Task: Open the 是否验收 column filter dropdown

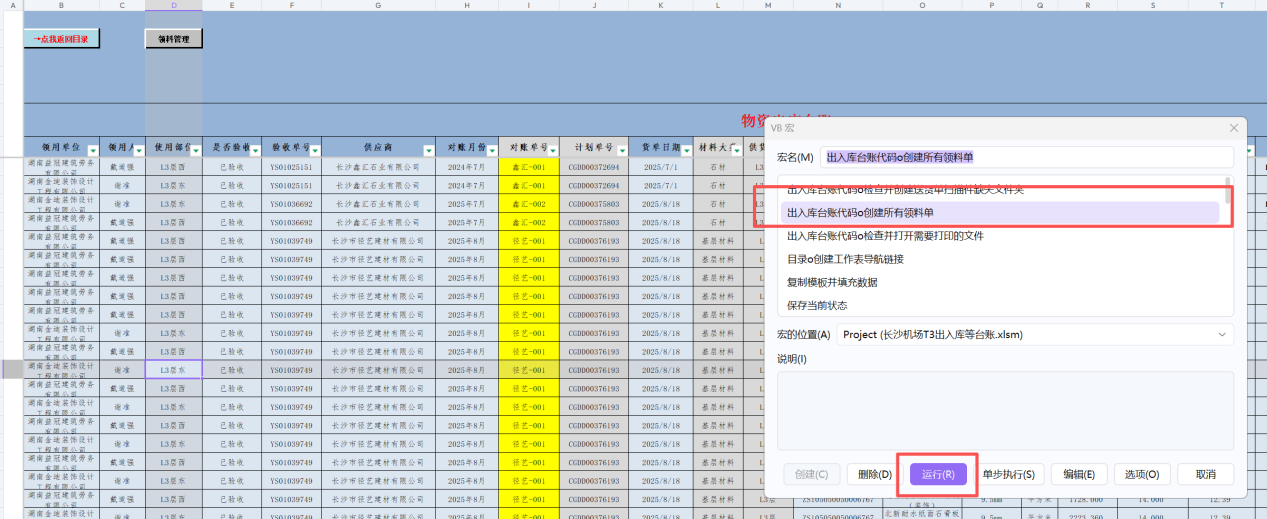Action: tap(253, 150)
